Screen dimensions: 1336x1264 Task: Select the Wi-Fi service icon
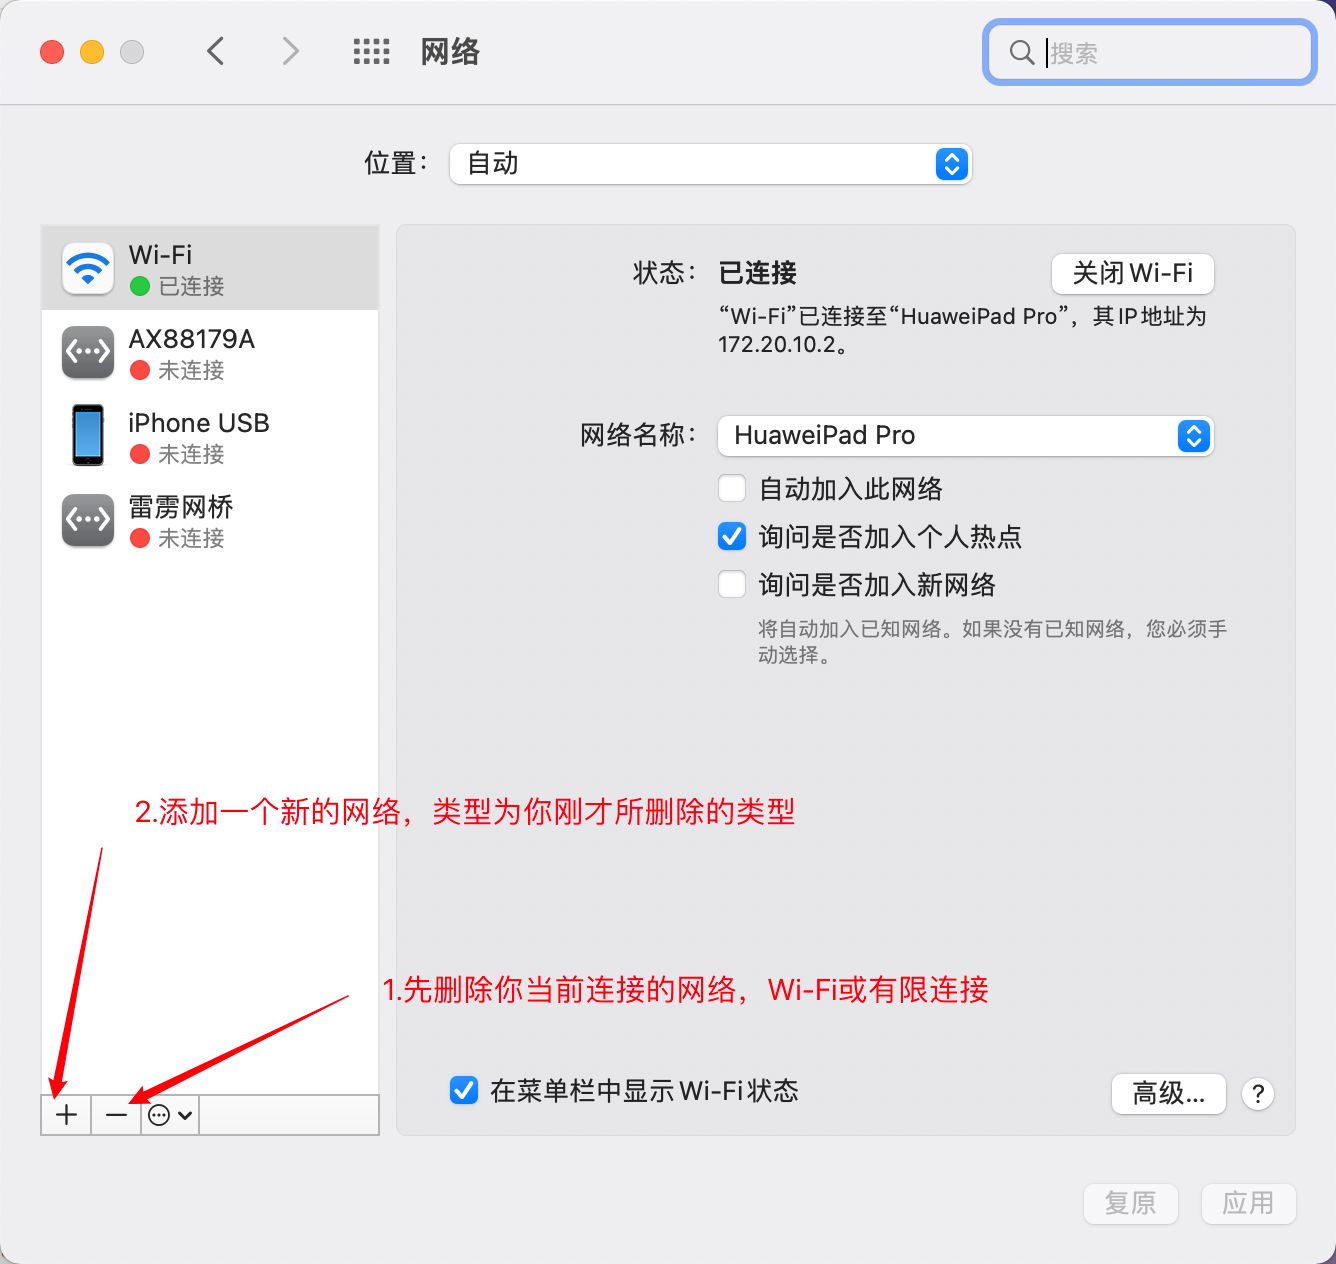88,268
